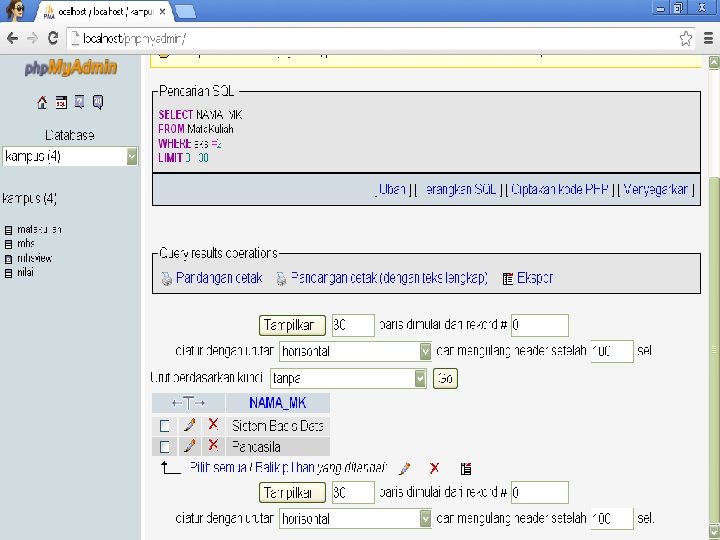Viewport: 720px width, 540px height.
Task: Open the kampus (4) database dropdown
Action: point(70,157)
